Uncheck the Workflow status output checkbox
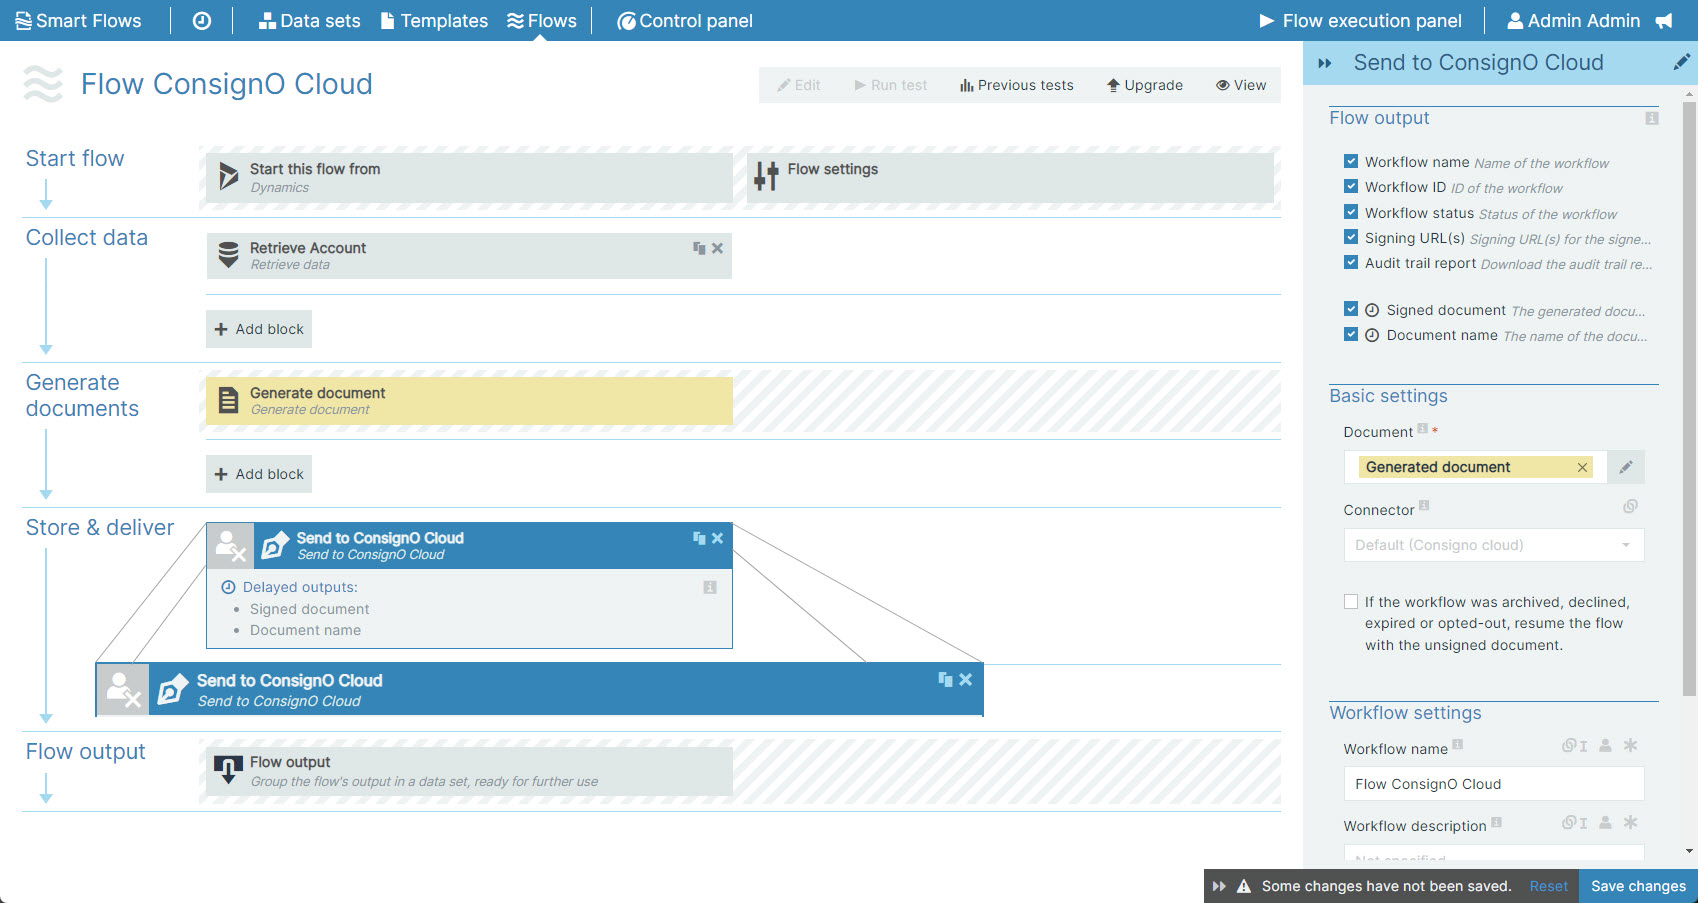The width and height of the screenshot is (1698, 903). (x=1351, y=212)
